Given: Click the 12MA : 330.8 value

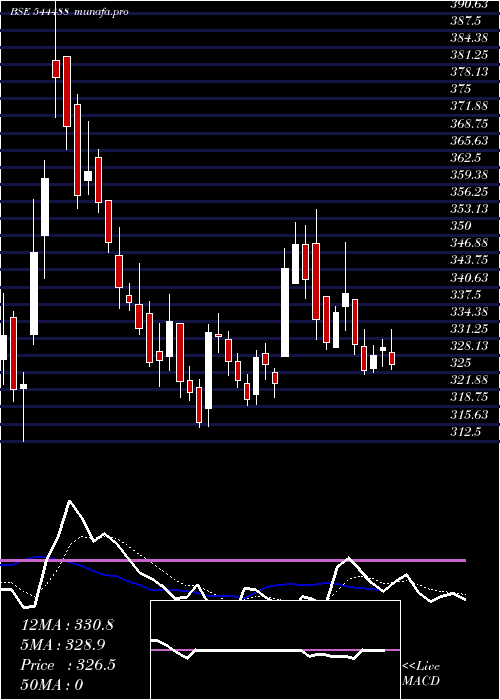Looking at the screenshot, I should click(x=67, y=625).
